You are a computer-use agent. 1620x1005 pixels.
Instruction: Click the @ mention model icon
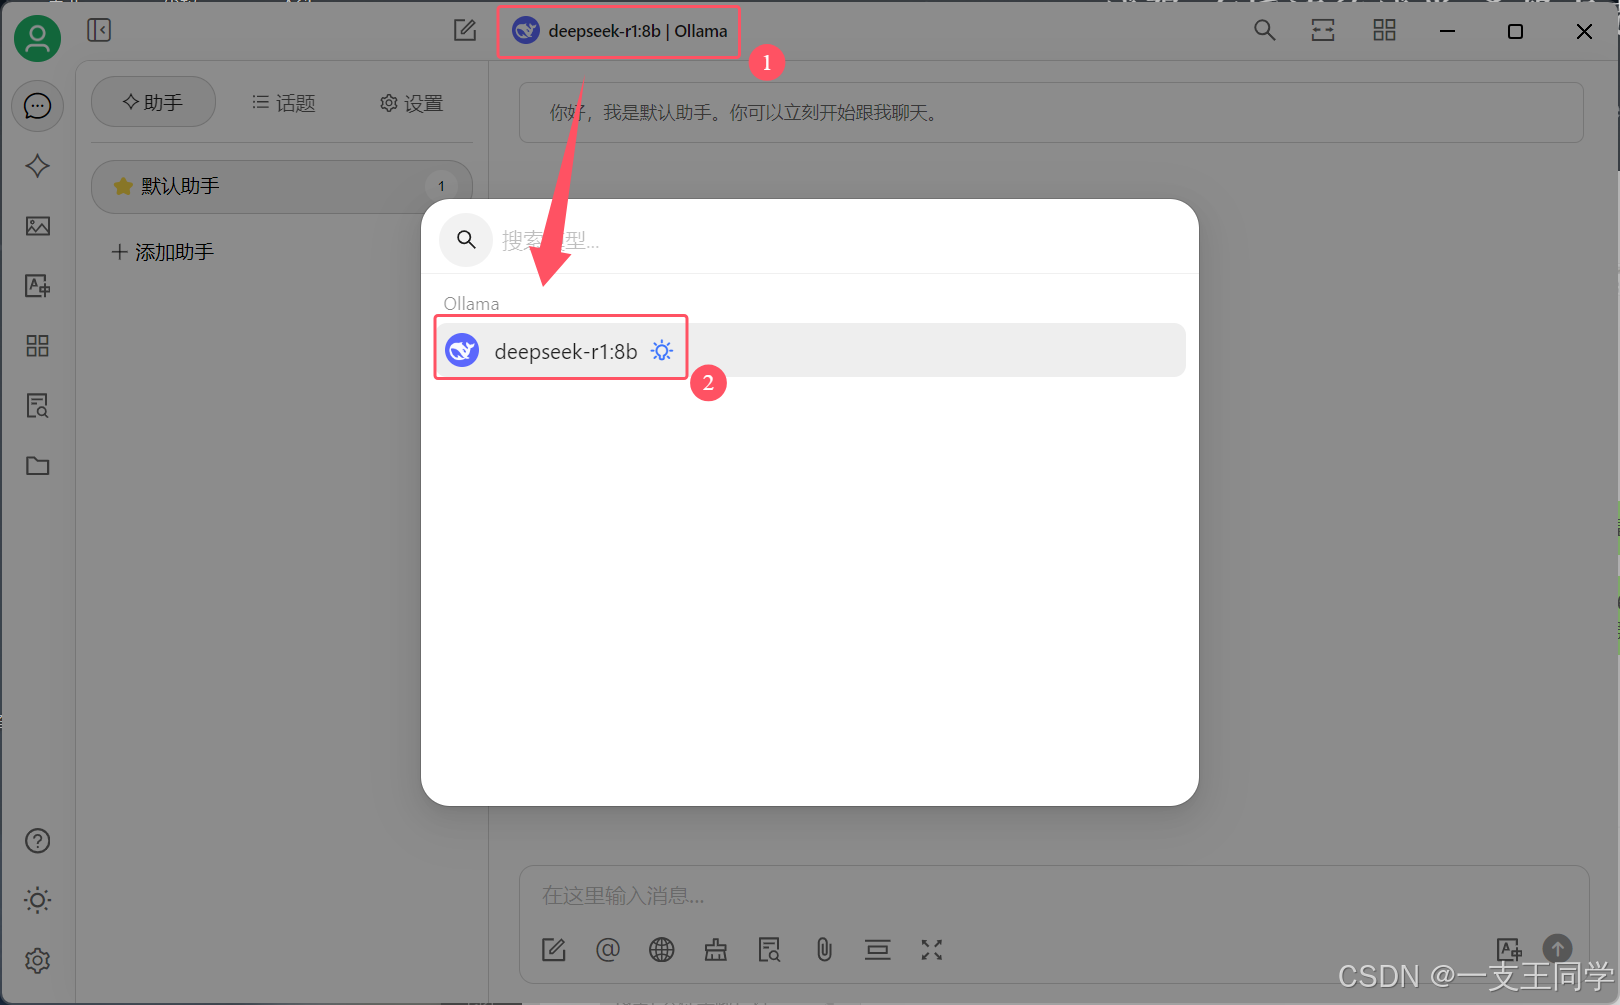pyautogui.click(x=608, y=950)
